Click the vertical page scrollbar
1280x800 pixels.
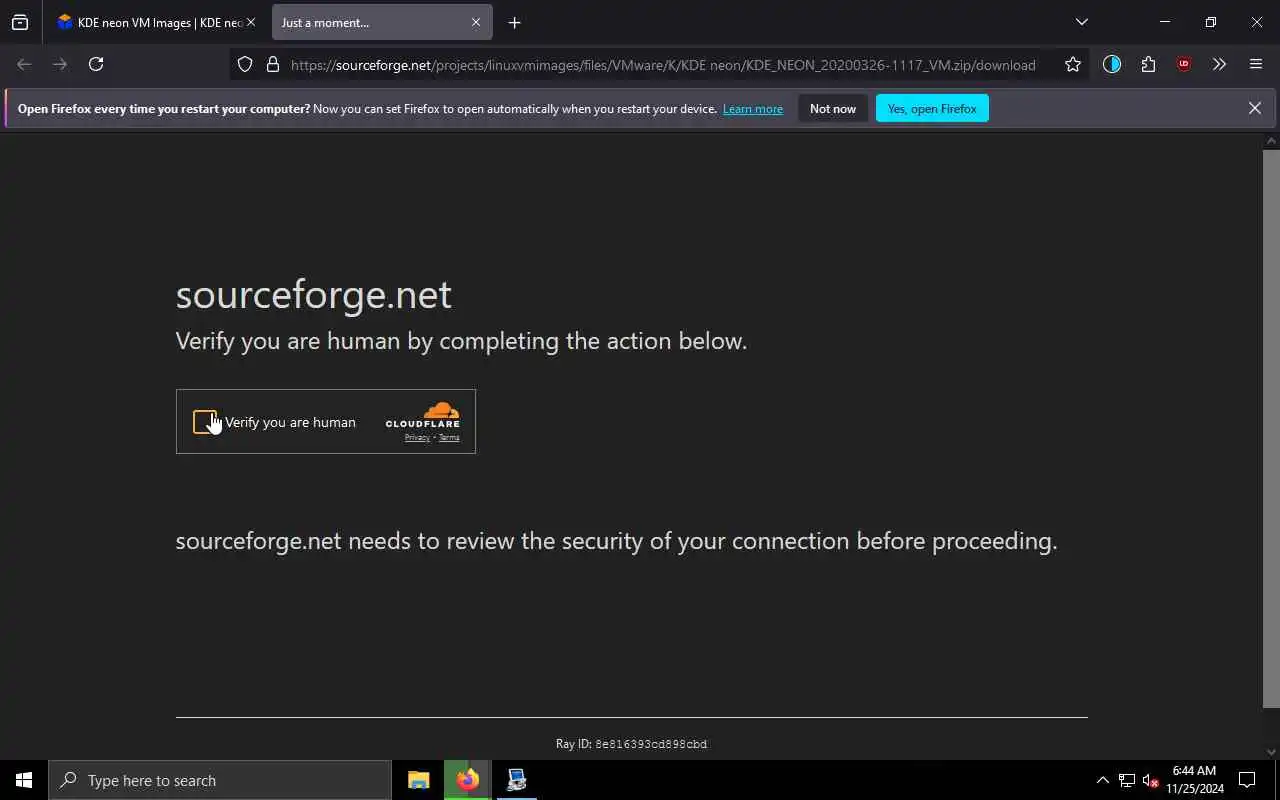tap(1271, 430)
